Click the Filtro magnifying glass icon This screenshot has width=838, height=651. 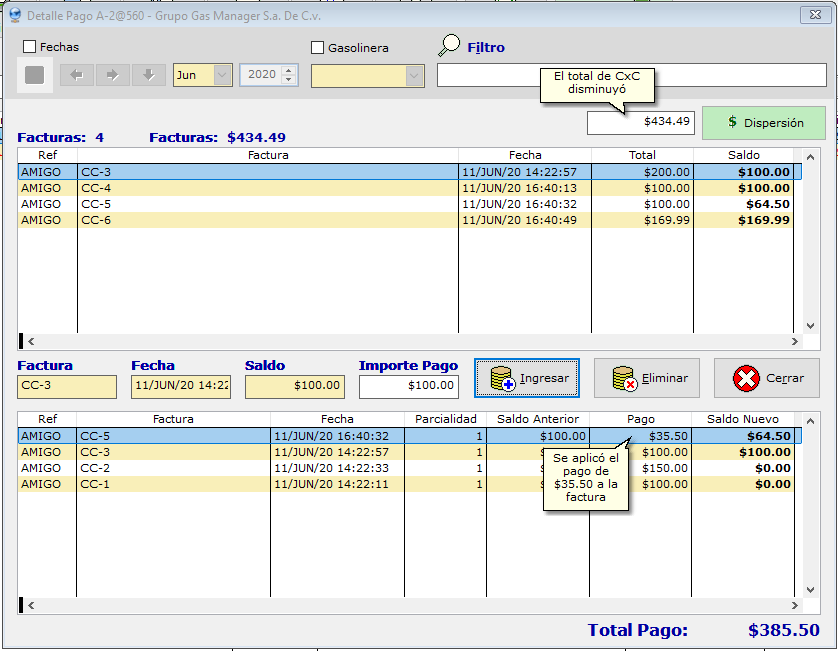tap(450, 46)
